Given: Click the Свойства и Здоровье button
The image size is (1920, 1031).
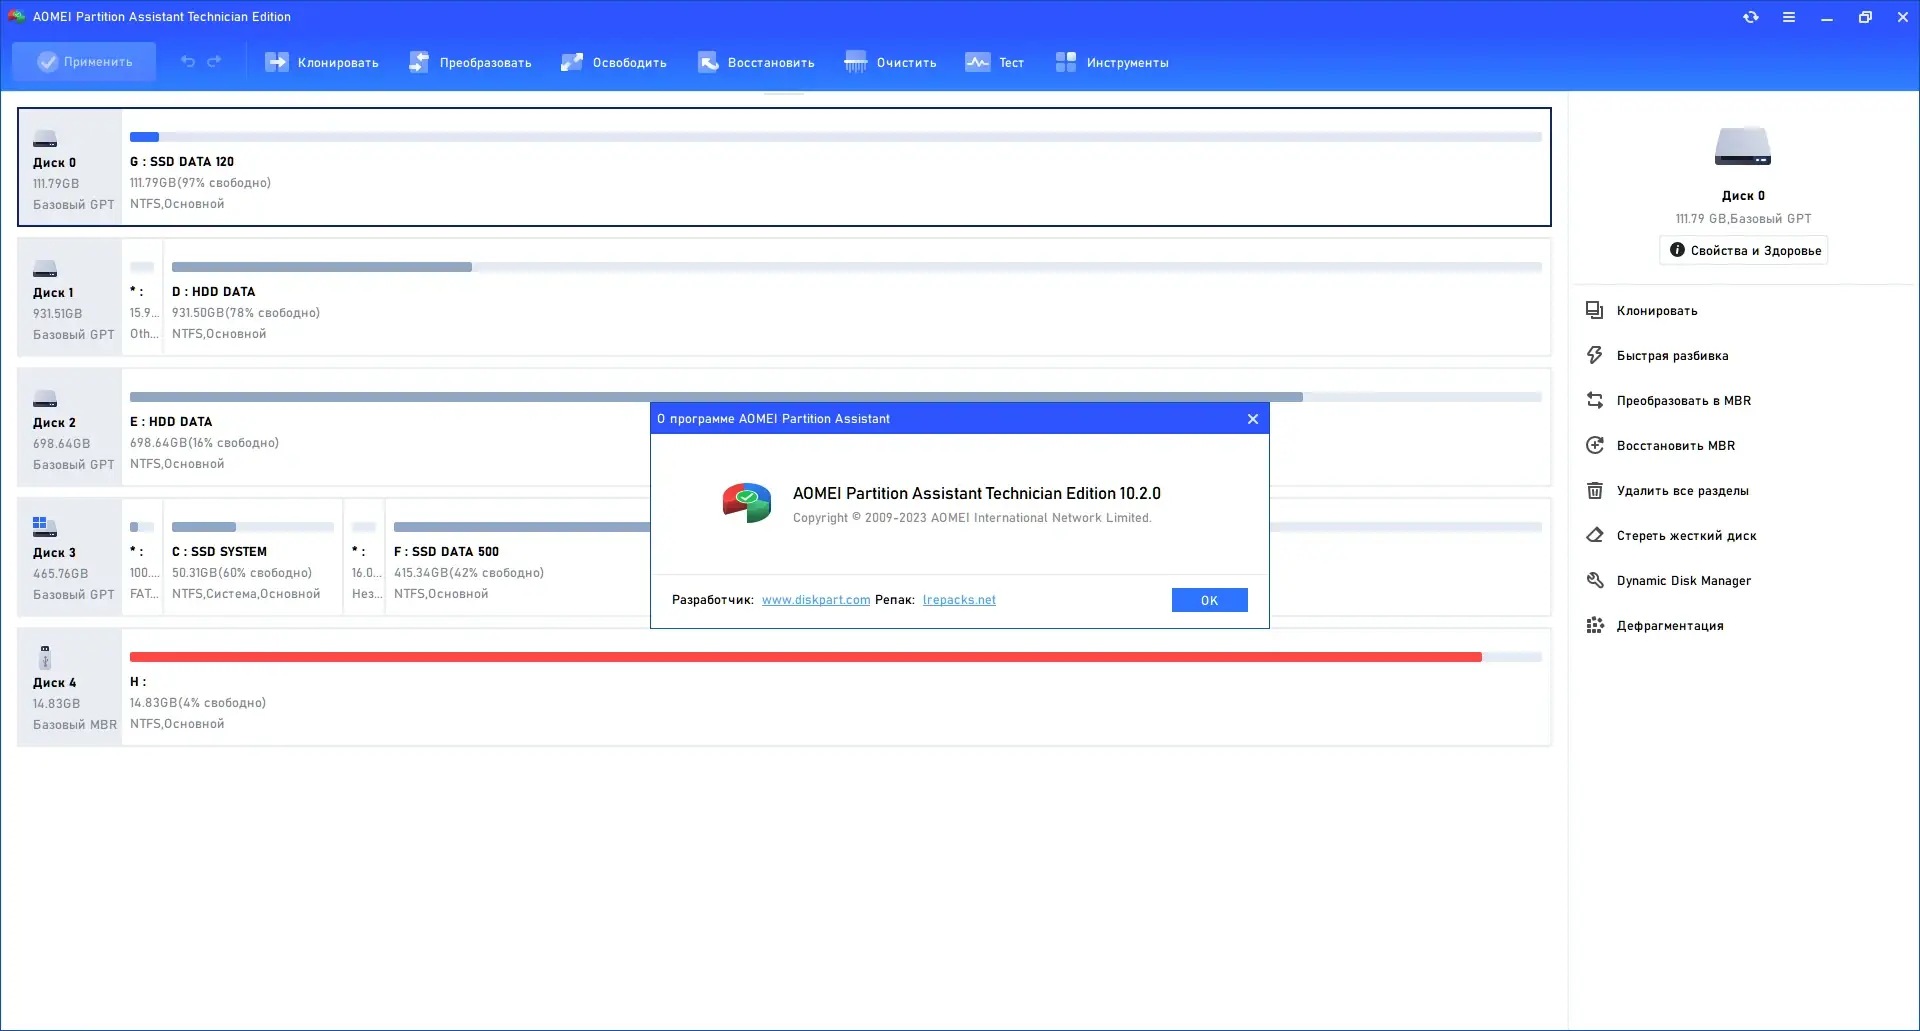Looking at the screenshot, I should [1744, 250].
